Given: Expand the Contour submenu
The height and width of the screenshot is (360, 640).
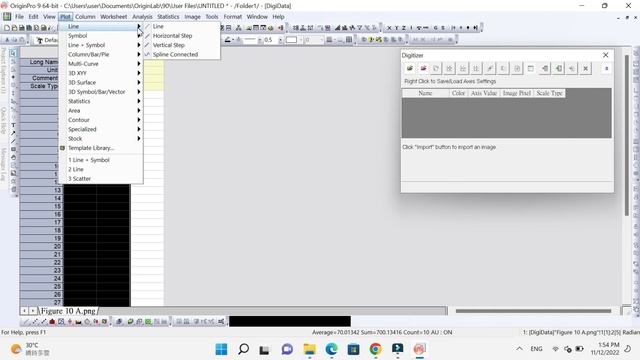Looking at the screenshot, I should [101, 120].
